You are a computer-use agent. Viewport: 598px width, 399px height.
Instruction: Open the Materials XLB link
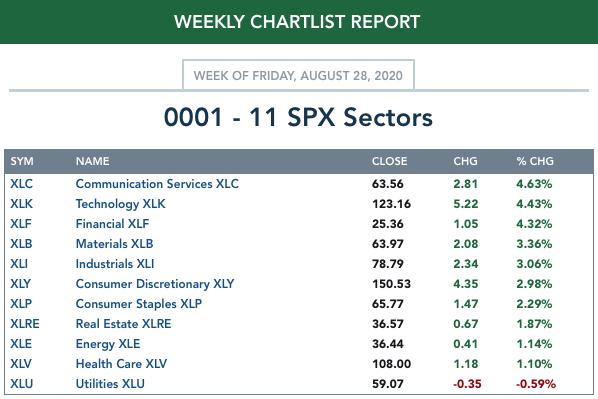point(114,244)
